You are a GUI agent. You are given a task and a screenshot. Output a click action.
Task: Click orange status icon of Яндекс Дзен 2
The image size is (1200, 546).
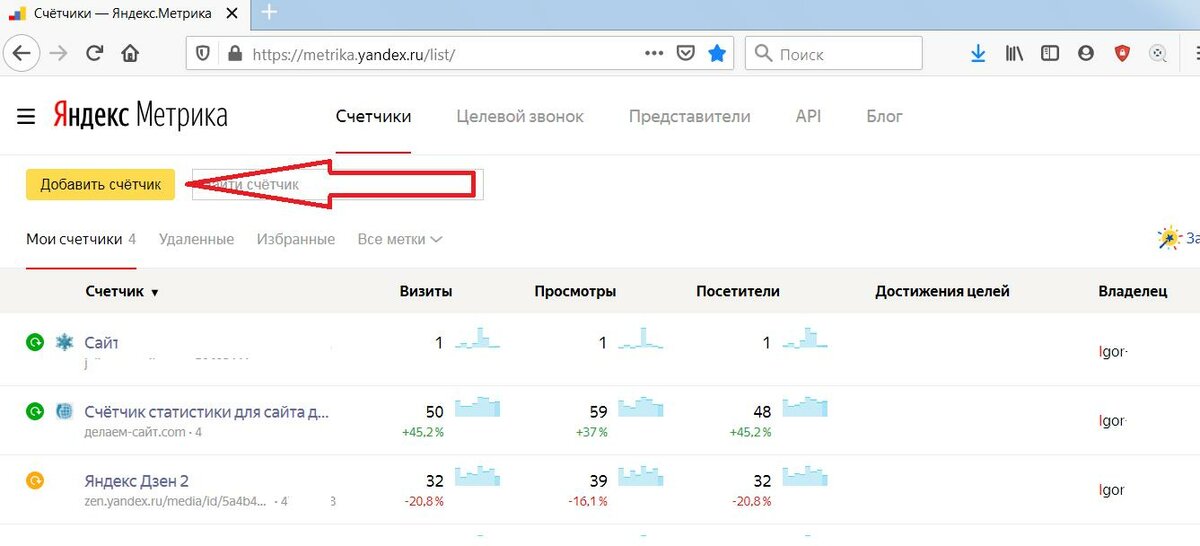(x=35, y=480)
